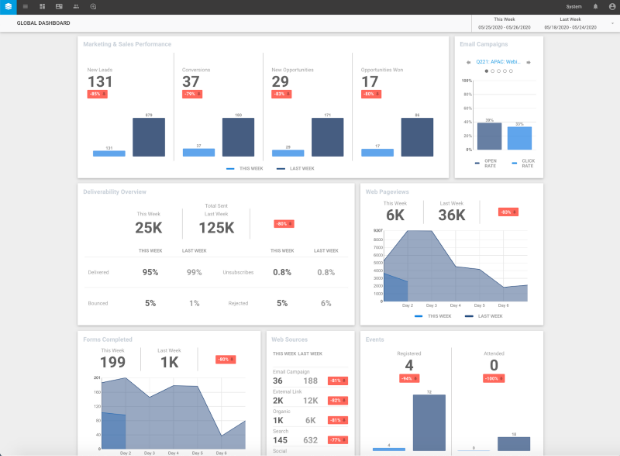Screen dimensions: 620x456
Task: Select the third carousel dot
Action: [x=499, y=71]
